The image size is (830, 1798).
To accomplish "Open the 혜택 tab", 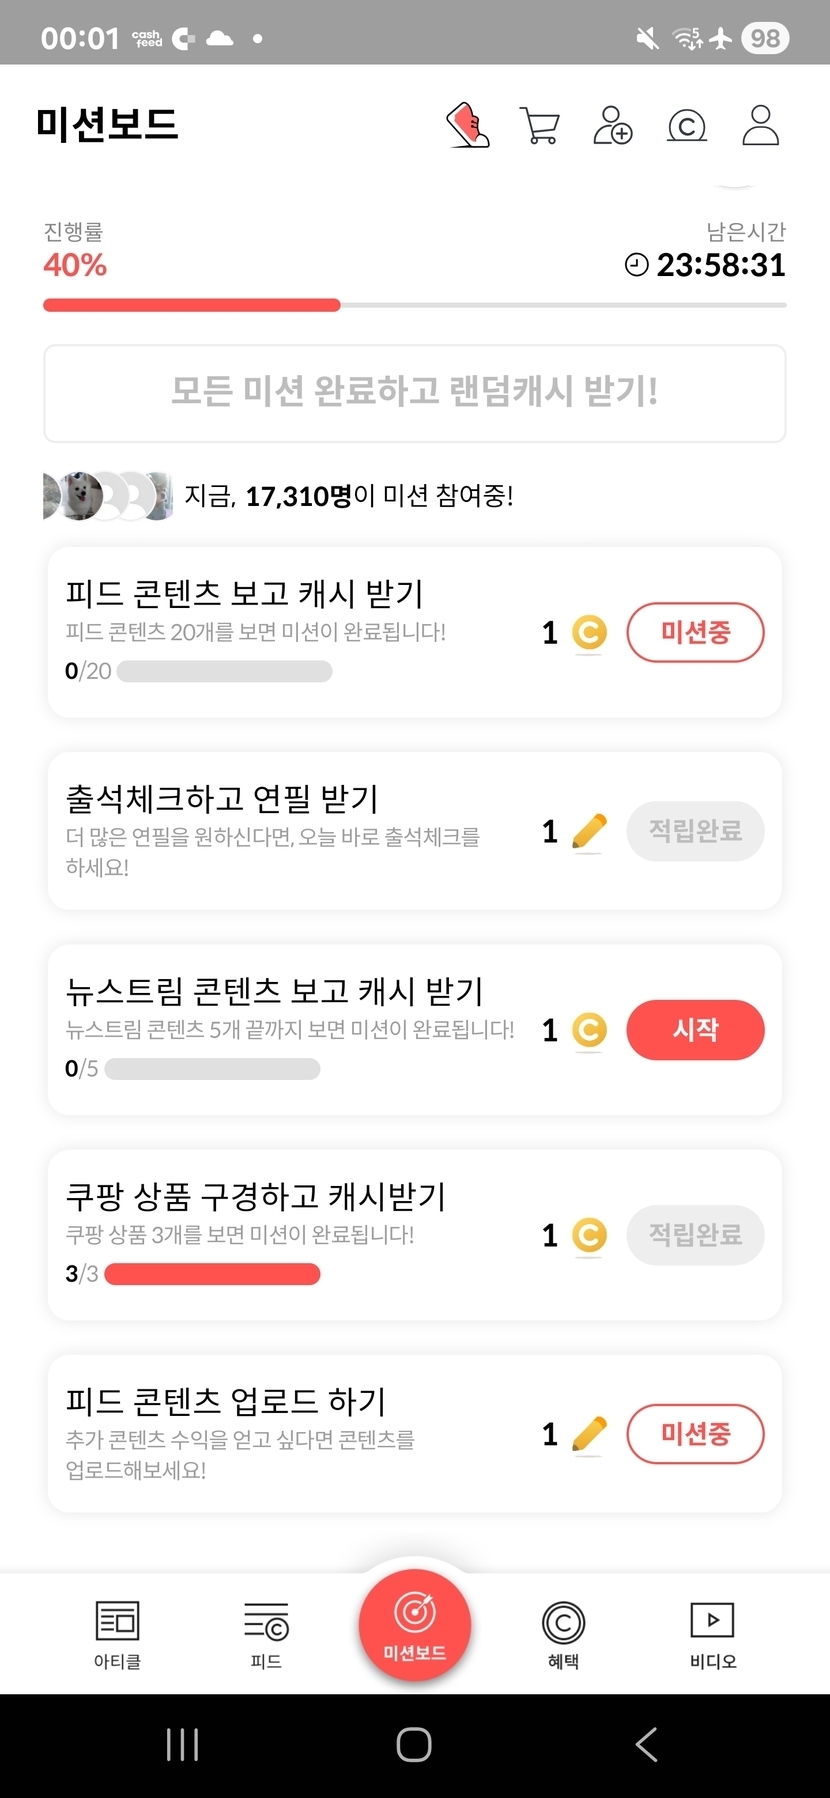I will (563, 1634).
